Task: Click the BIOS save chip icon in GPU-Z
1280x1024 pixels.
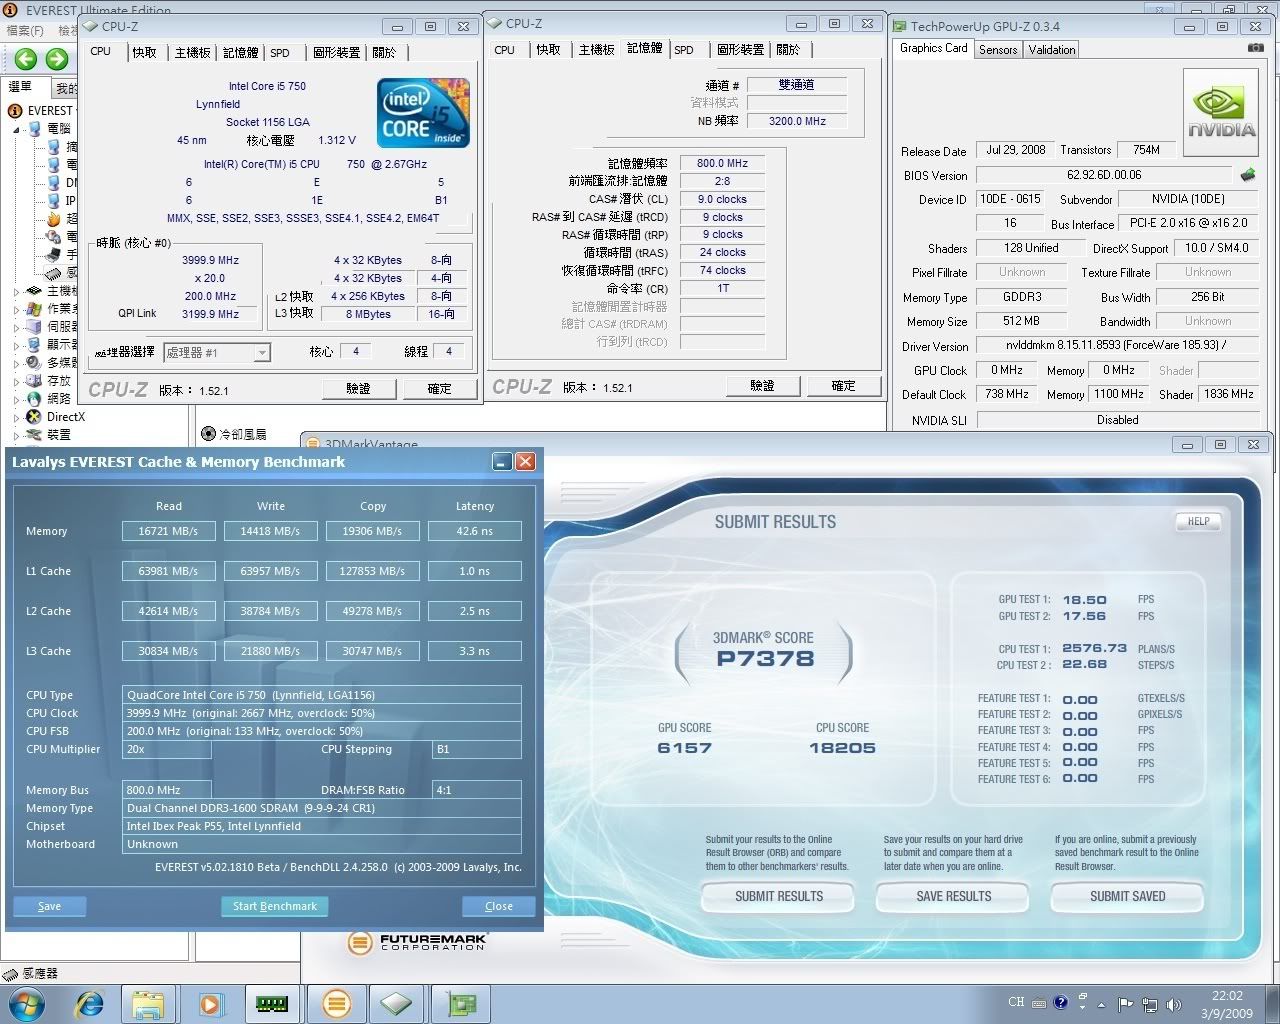Action: 1247,175
